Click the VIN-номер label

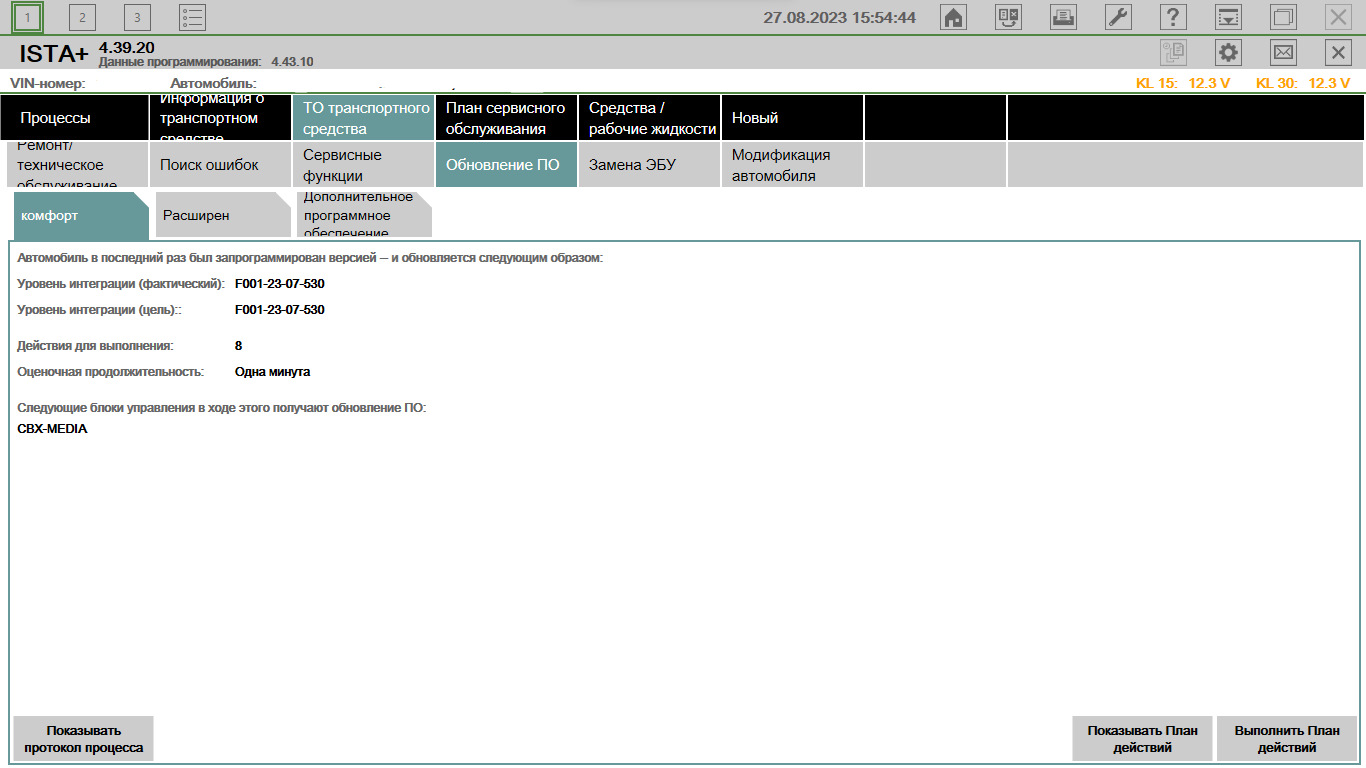tap(48, 83)
